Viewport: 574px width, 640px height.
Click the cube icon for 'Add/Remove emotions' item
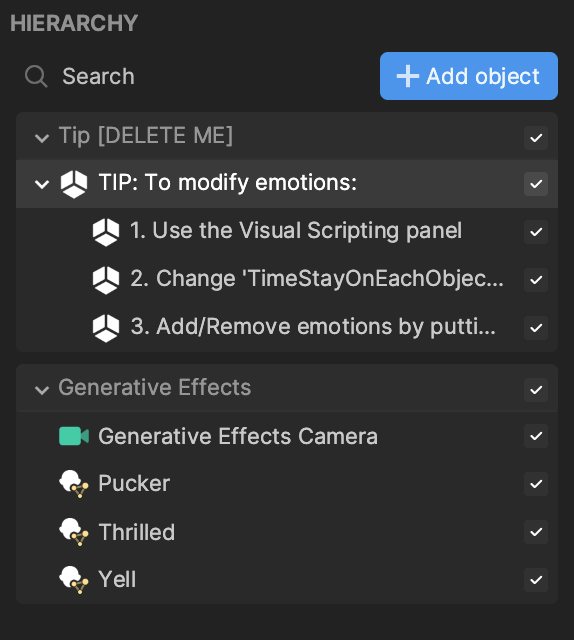(x=106, y=328)
